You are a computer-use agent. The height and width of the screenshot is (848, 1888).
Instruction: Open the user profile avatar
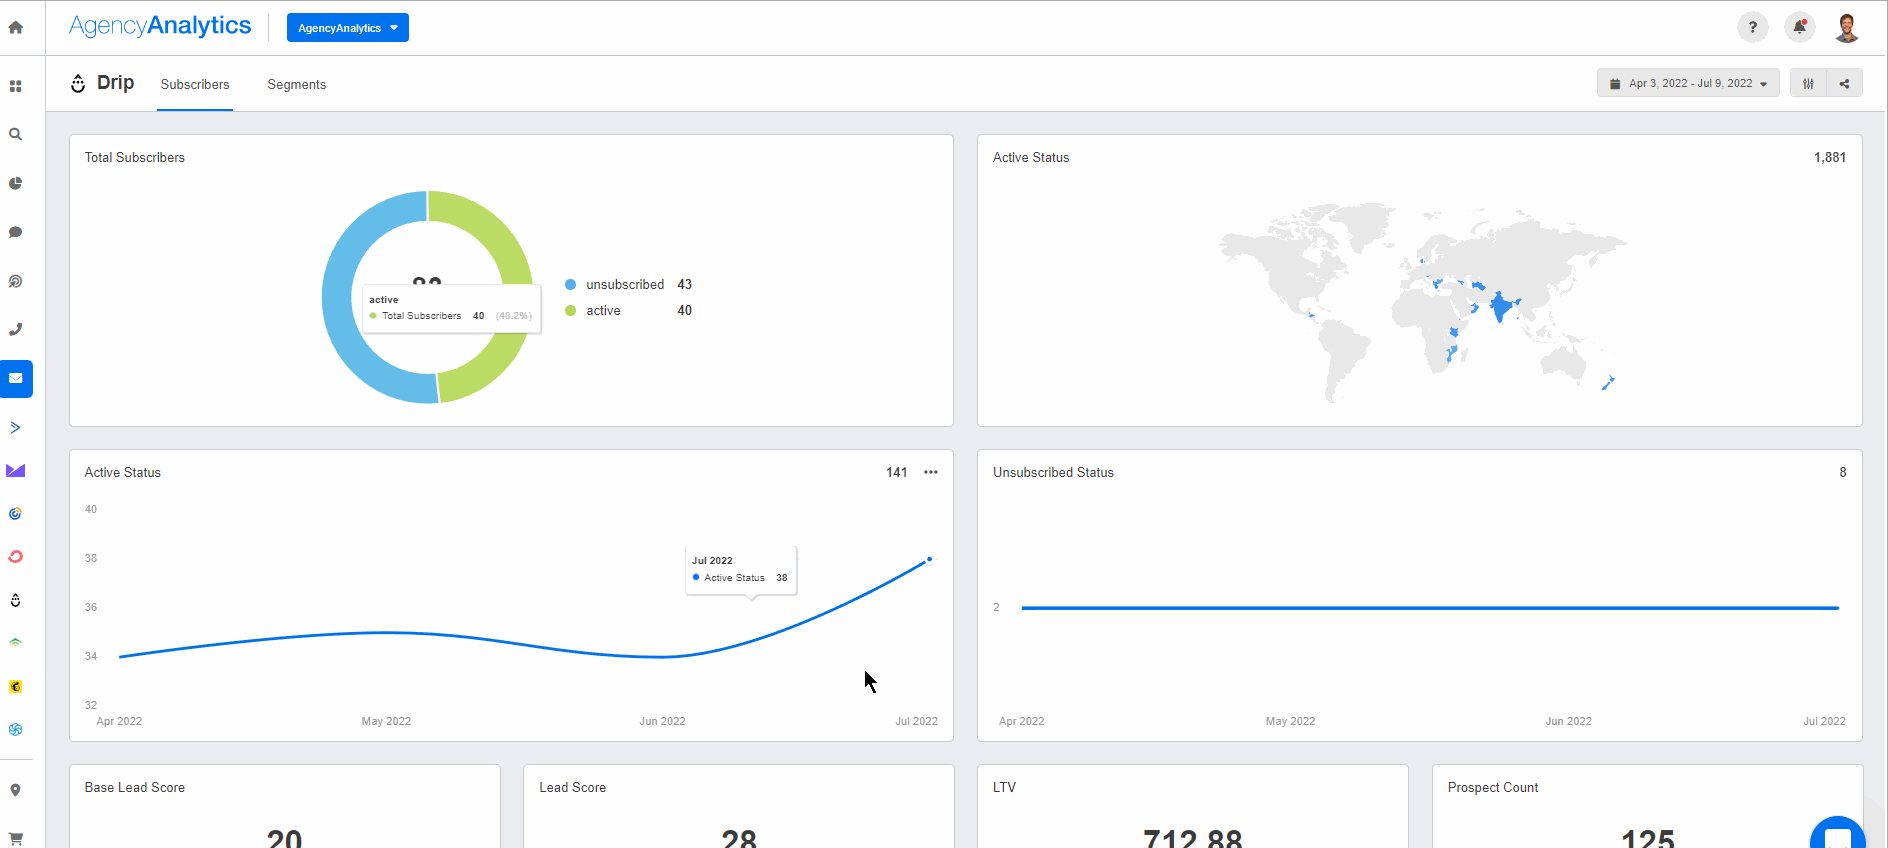[x=1846, y=28]
